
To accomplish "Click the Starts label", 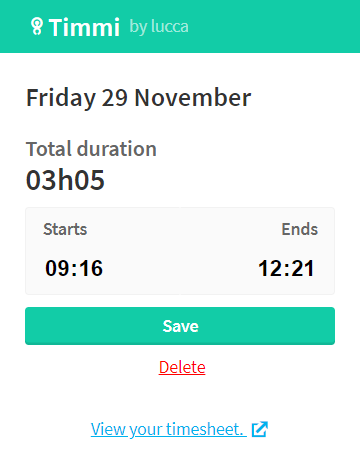I will [x=65, y=229].
